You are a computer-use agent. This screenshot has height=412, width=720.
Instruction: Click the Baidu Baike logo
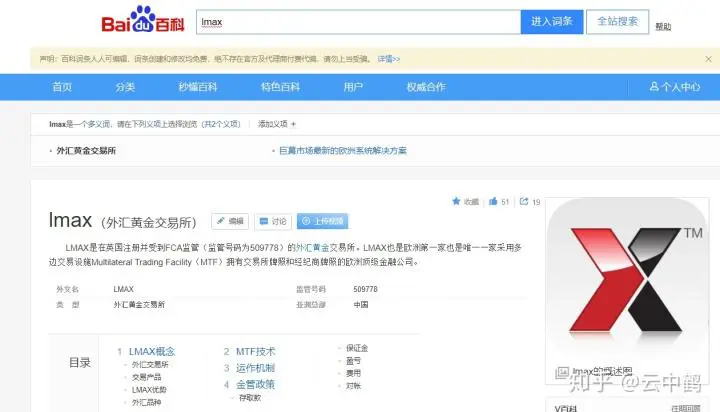point(143,20)
